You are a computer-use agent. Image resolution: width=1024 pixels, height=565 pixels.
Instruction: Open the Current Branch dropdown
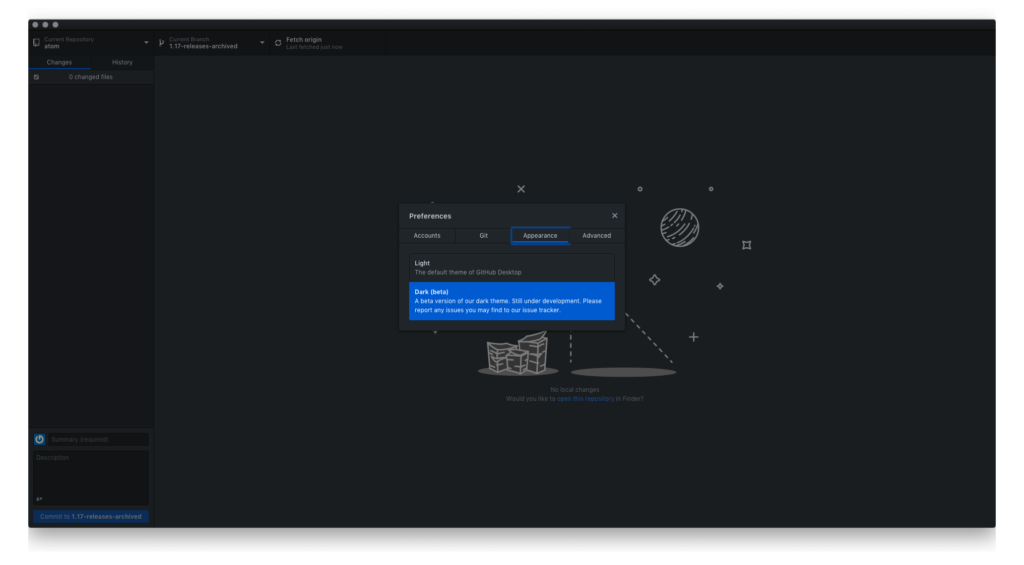[212, 42]
